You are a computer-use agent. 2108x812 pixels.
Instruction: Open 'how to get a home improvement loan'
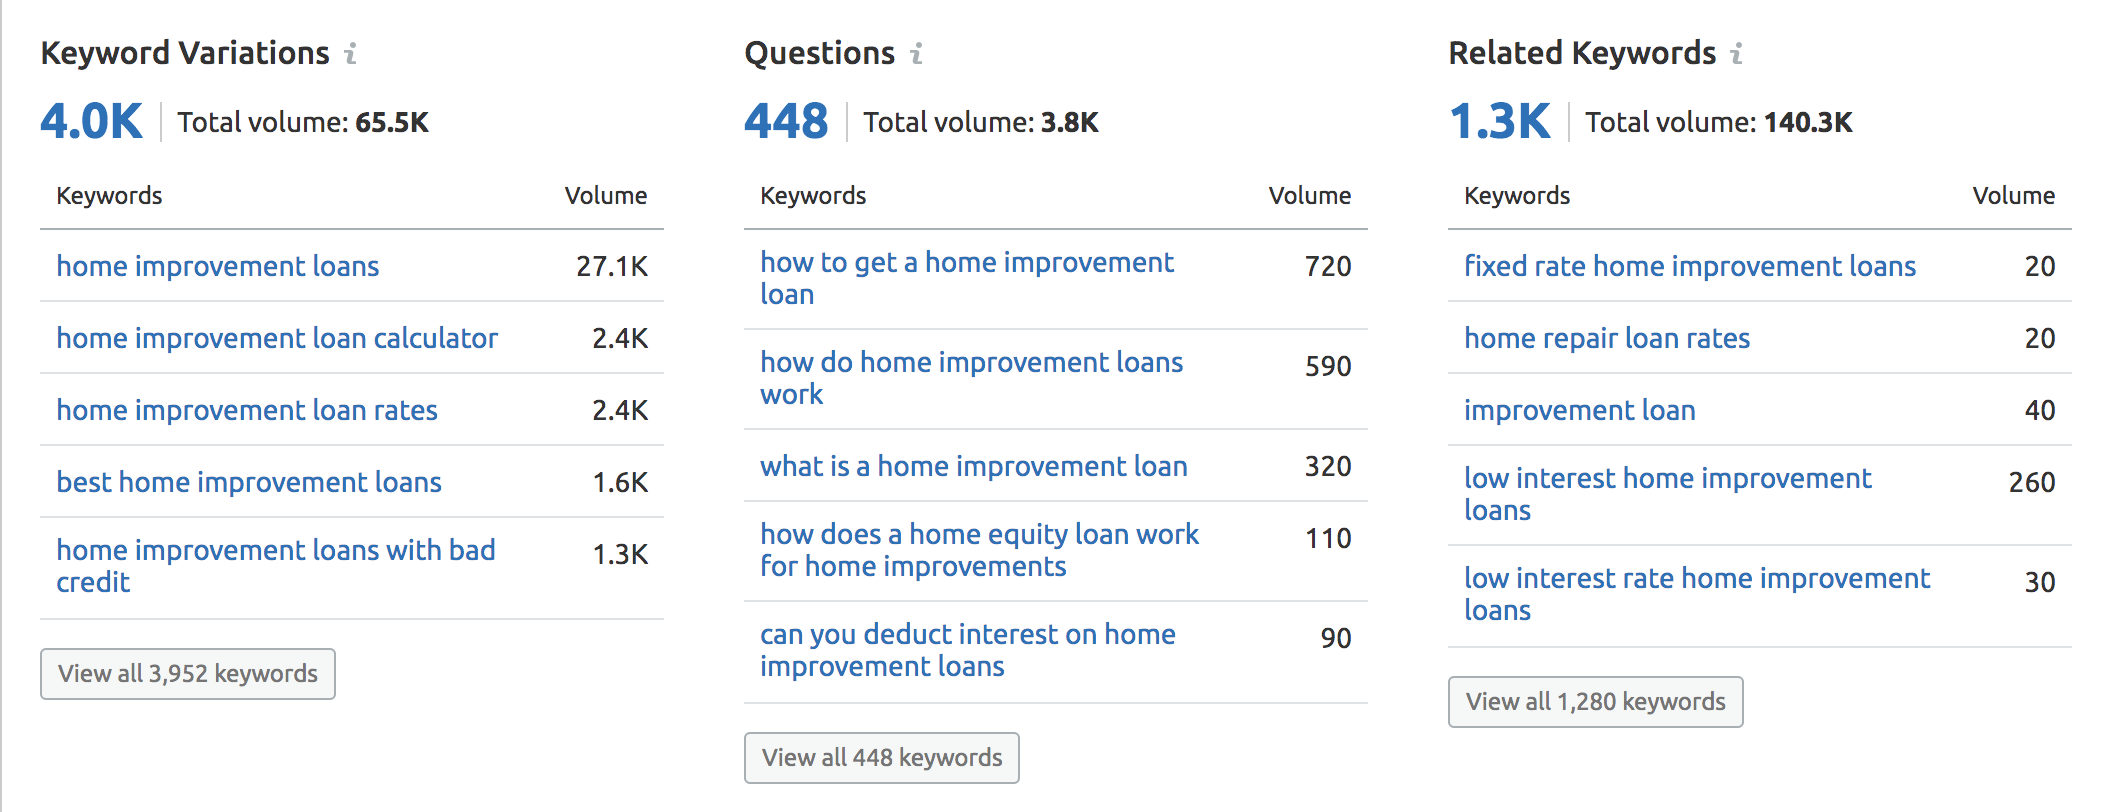coord(967,278)
